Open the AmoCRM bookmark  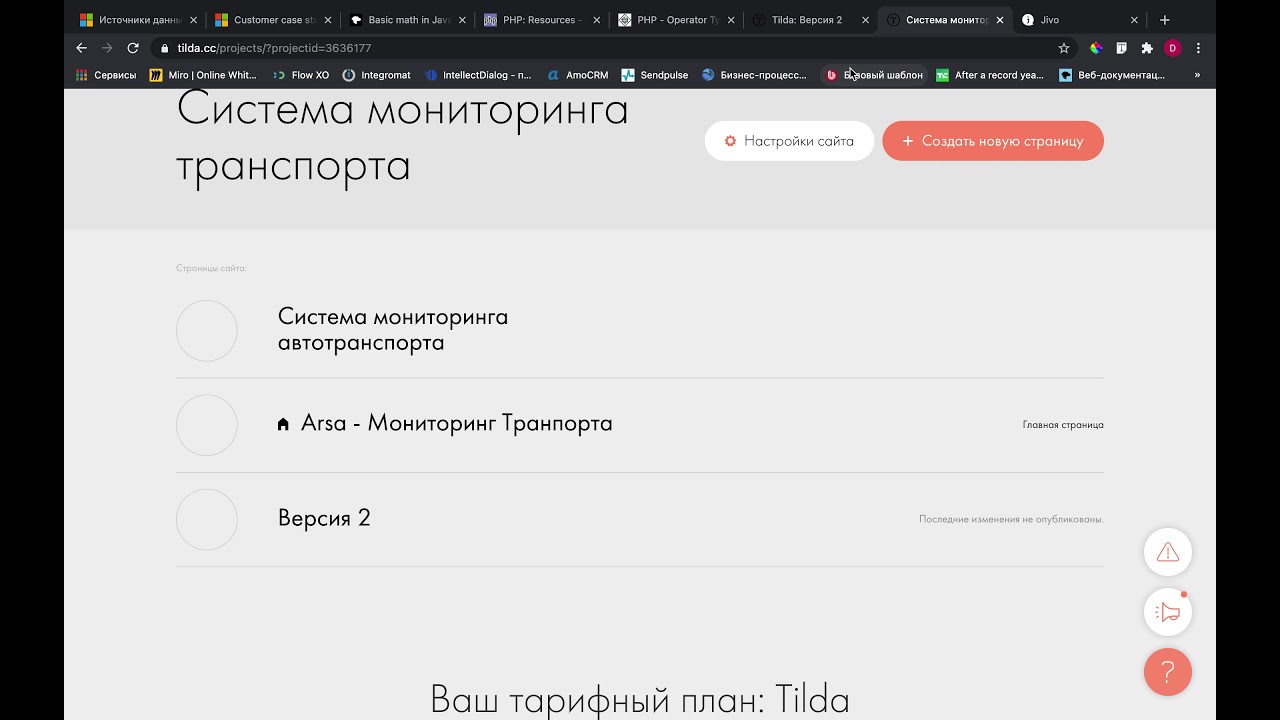click(x=577, y=75)
